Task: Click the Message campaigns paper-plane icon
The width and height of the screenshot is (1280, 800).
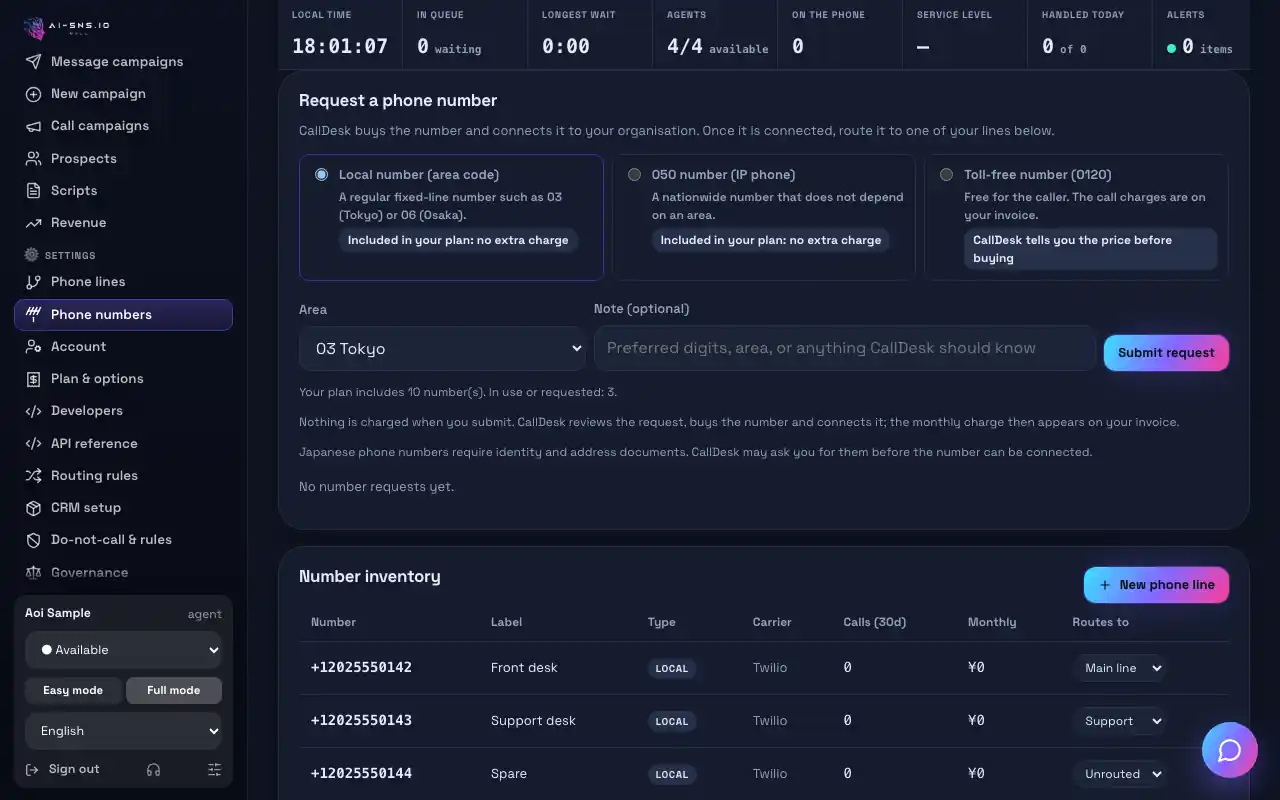Action: click(x=33, y=61)
